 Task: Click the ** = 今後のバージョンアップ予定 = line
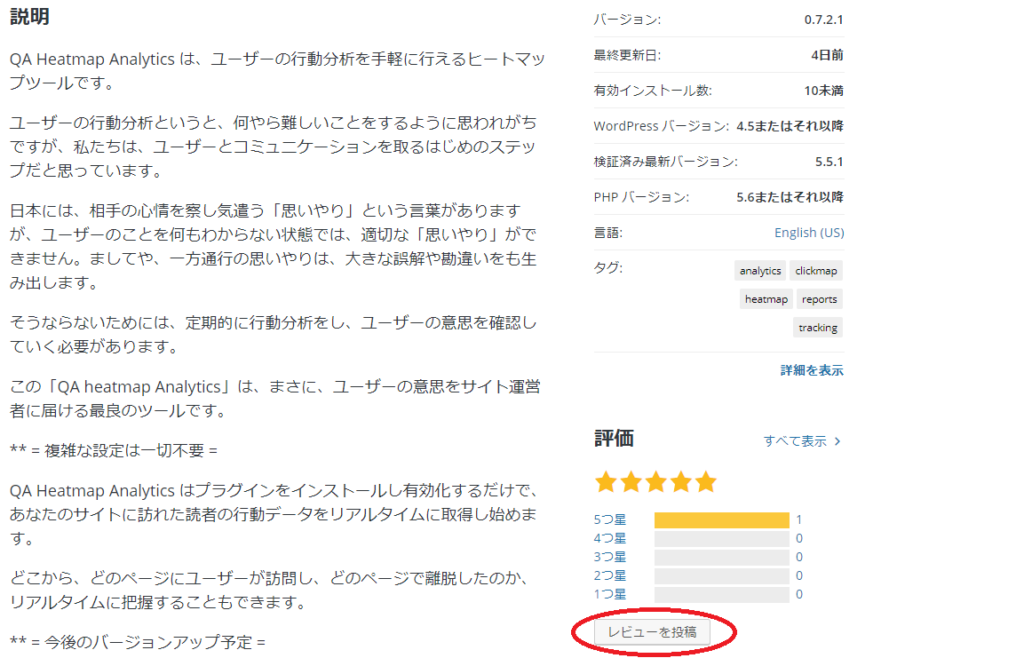point(138,642)
